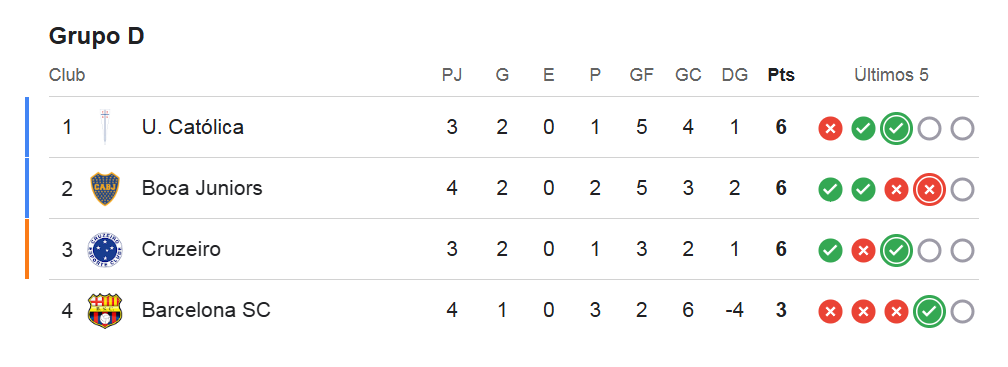Open the Boca Juniors team name

[x=202, y=188]
